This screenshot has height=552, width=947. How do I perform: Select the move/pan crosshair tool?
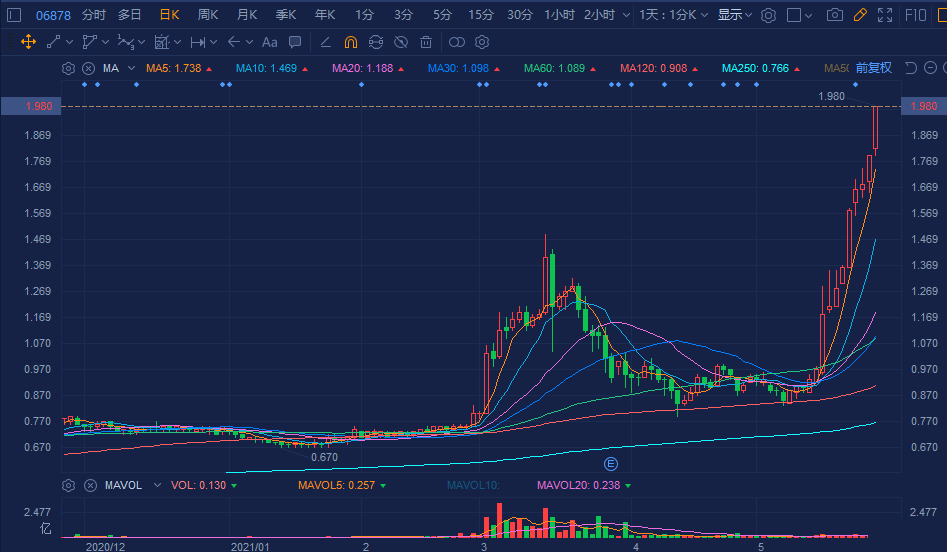[28, 42]
